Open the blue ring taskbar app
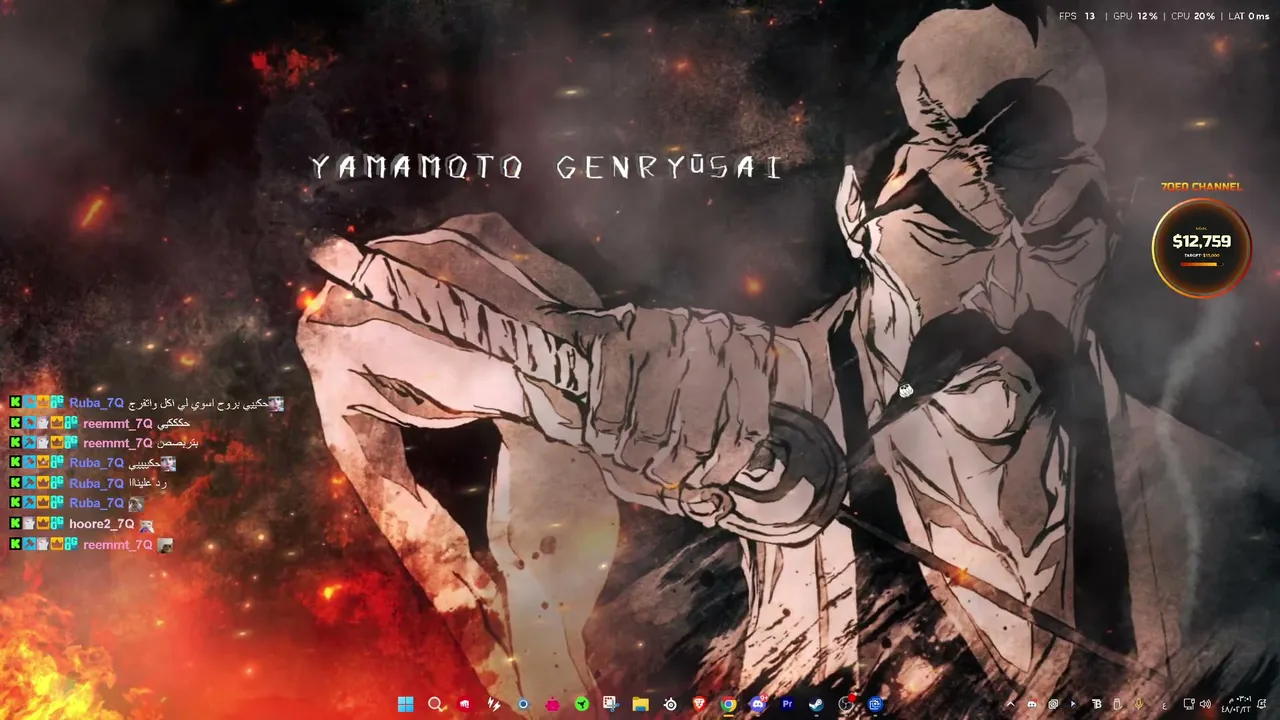The height and width of the screenshot is (720, 1280). tap(522, 704)
